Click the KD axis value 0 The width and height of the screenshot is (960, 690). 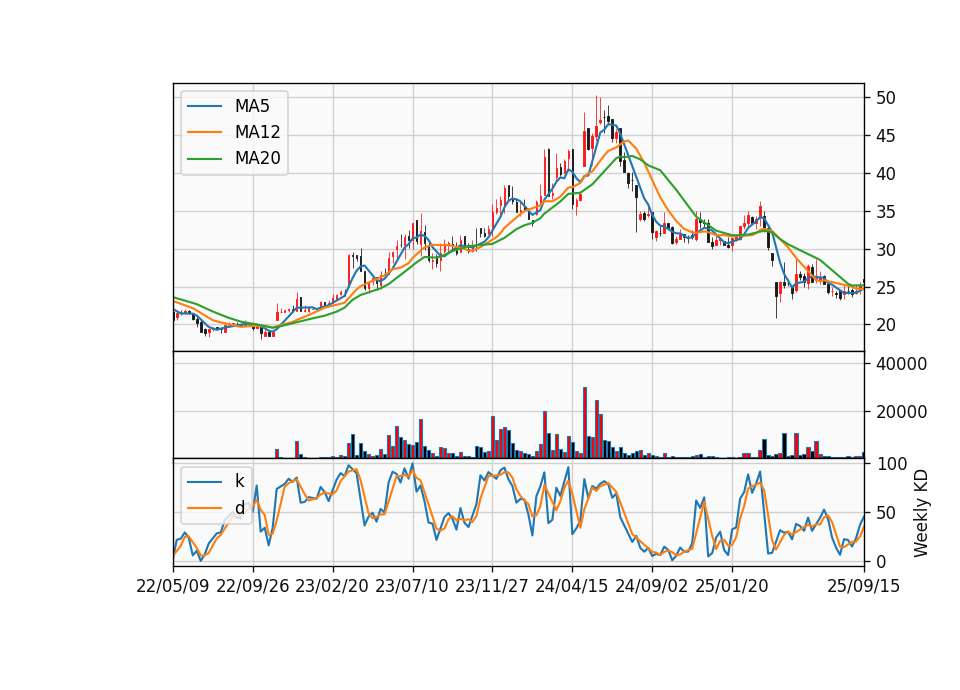click(880, 561)
